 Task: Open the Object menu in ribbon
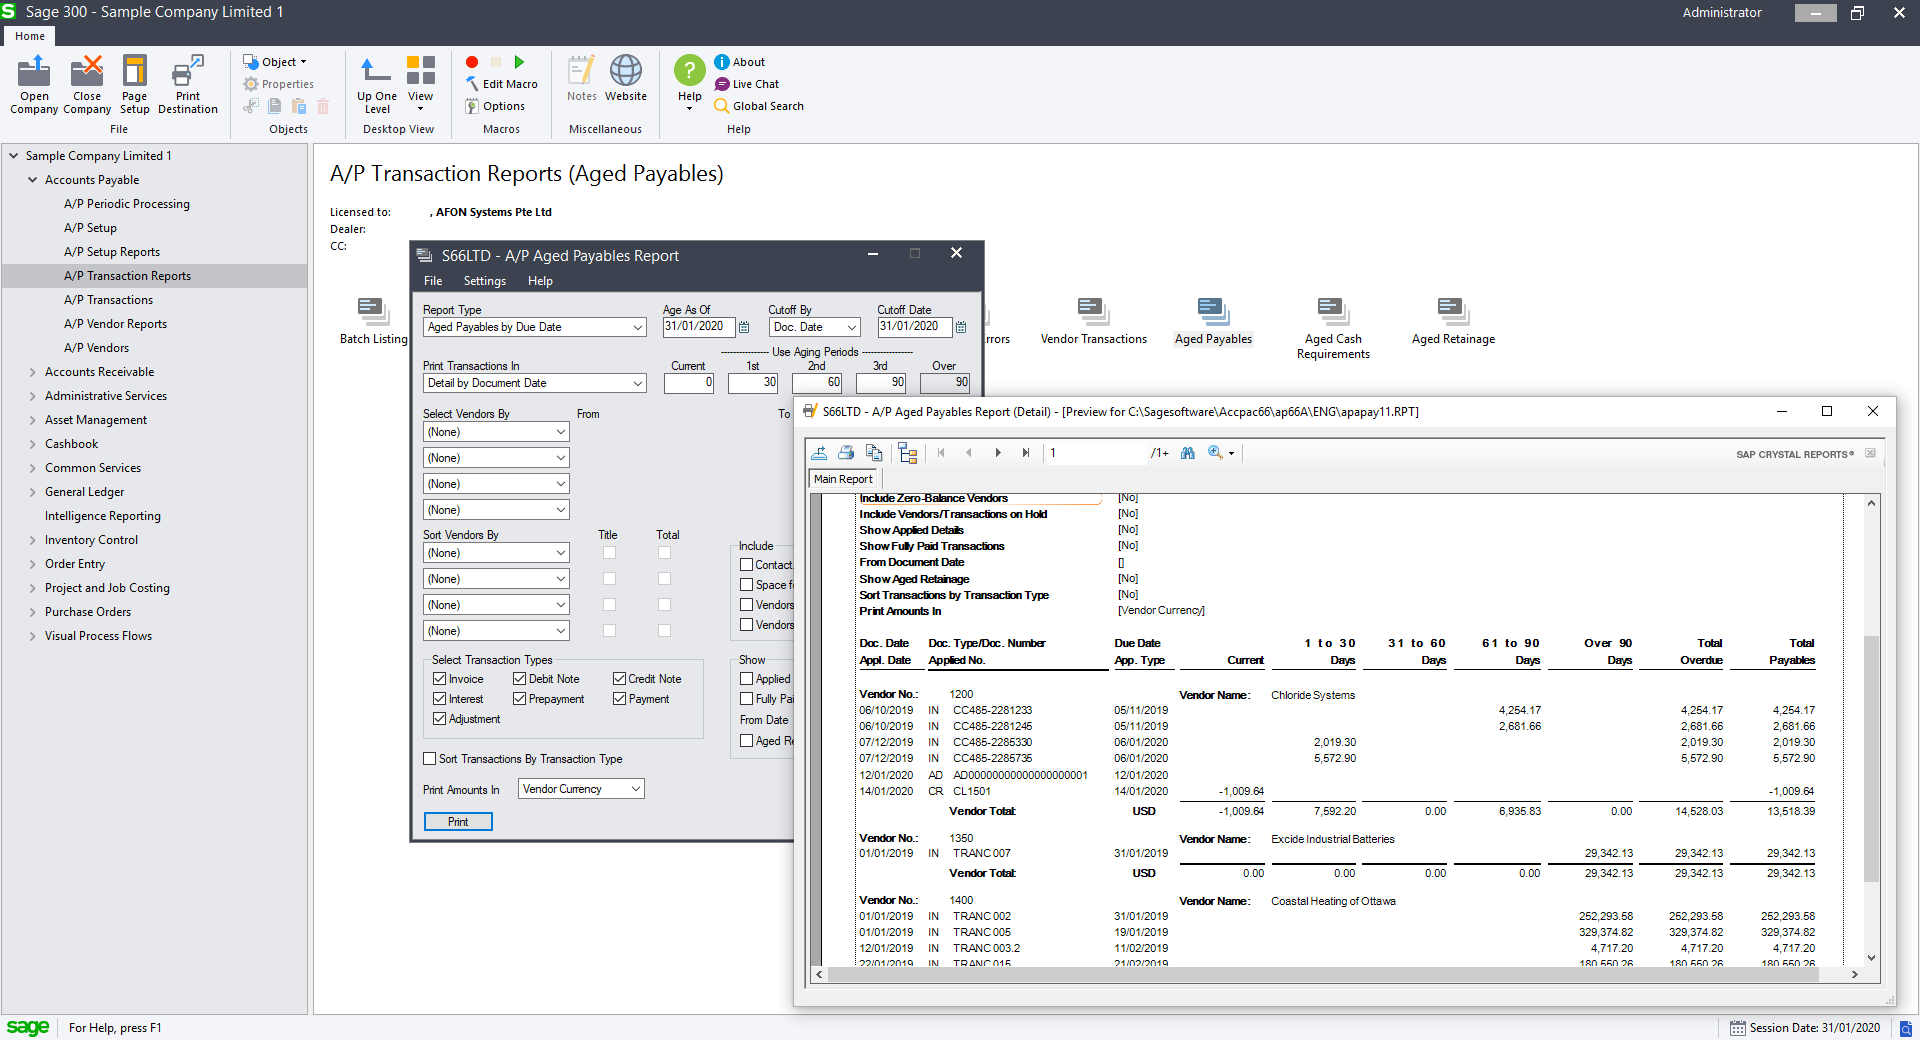click(276, 62)
